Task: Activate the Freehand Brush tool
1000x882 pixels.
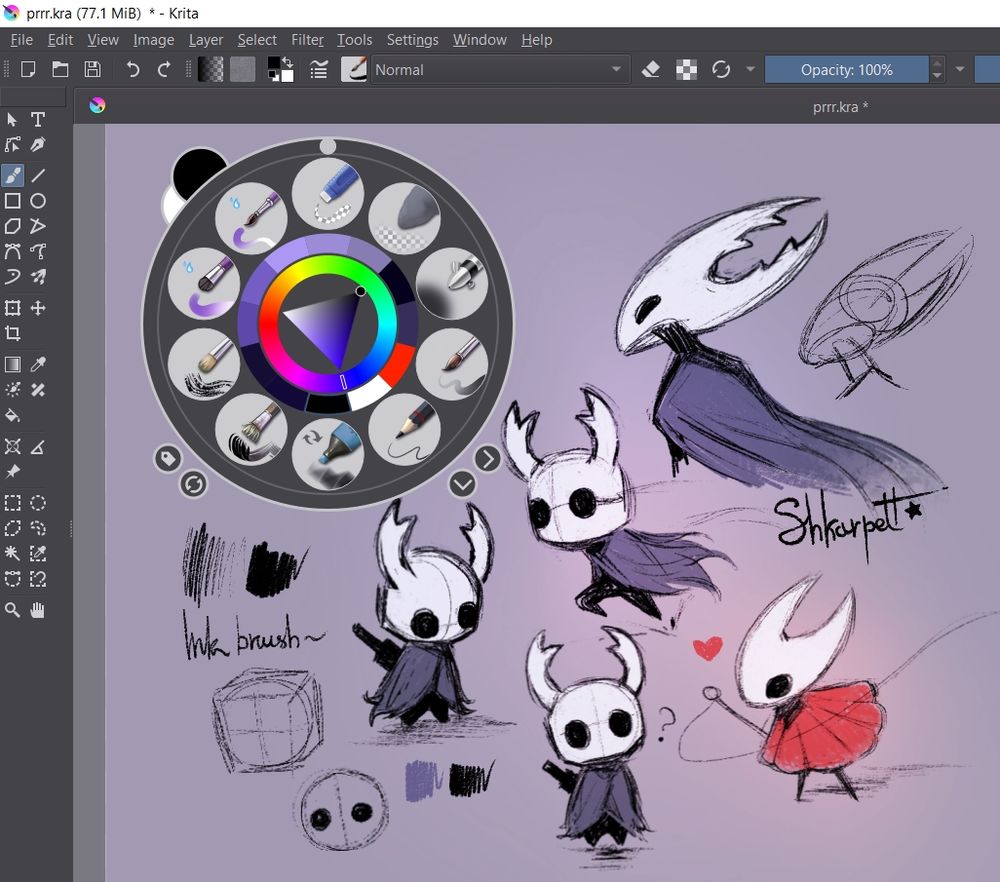Action: click(x=12, y=175)
